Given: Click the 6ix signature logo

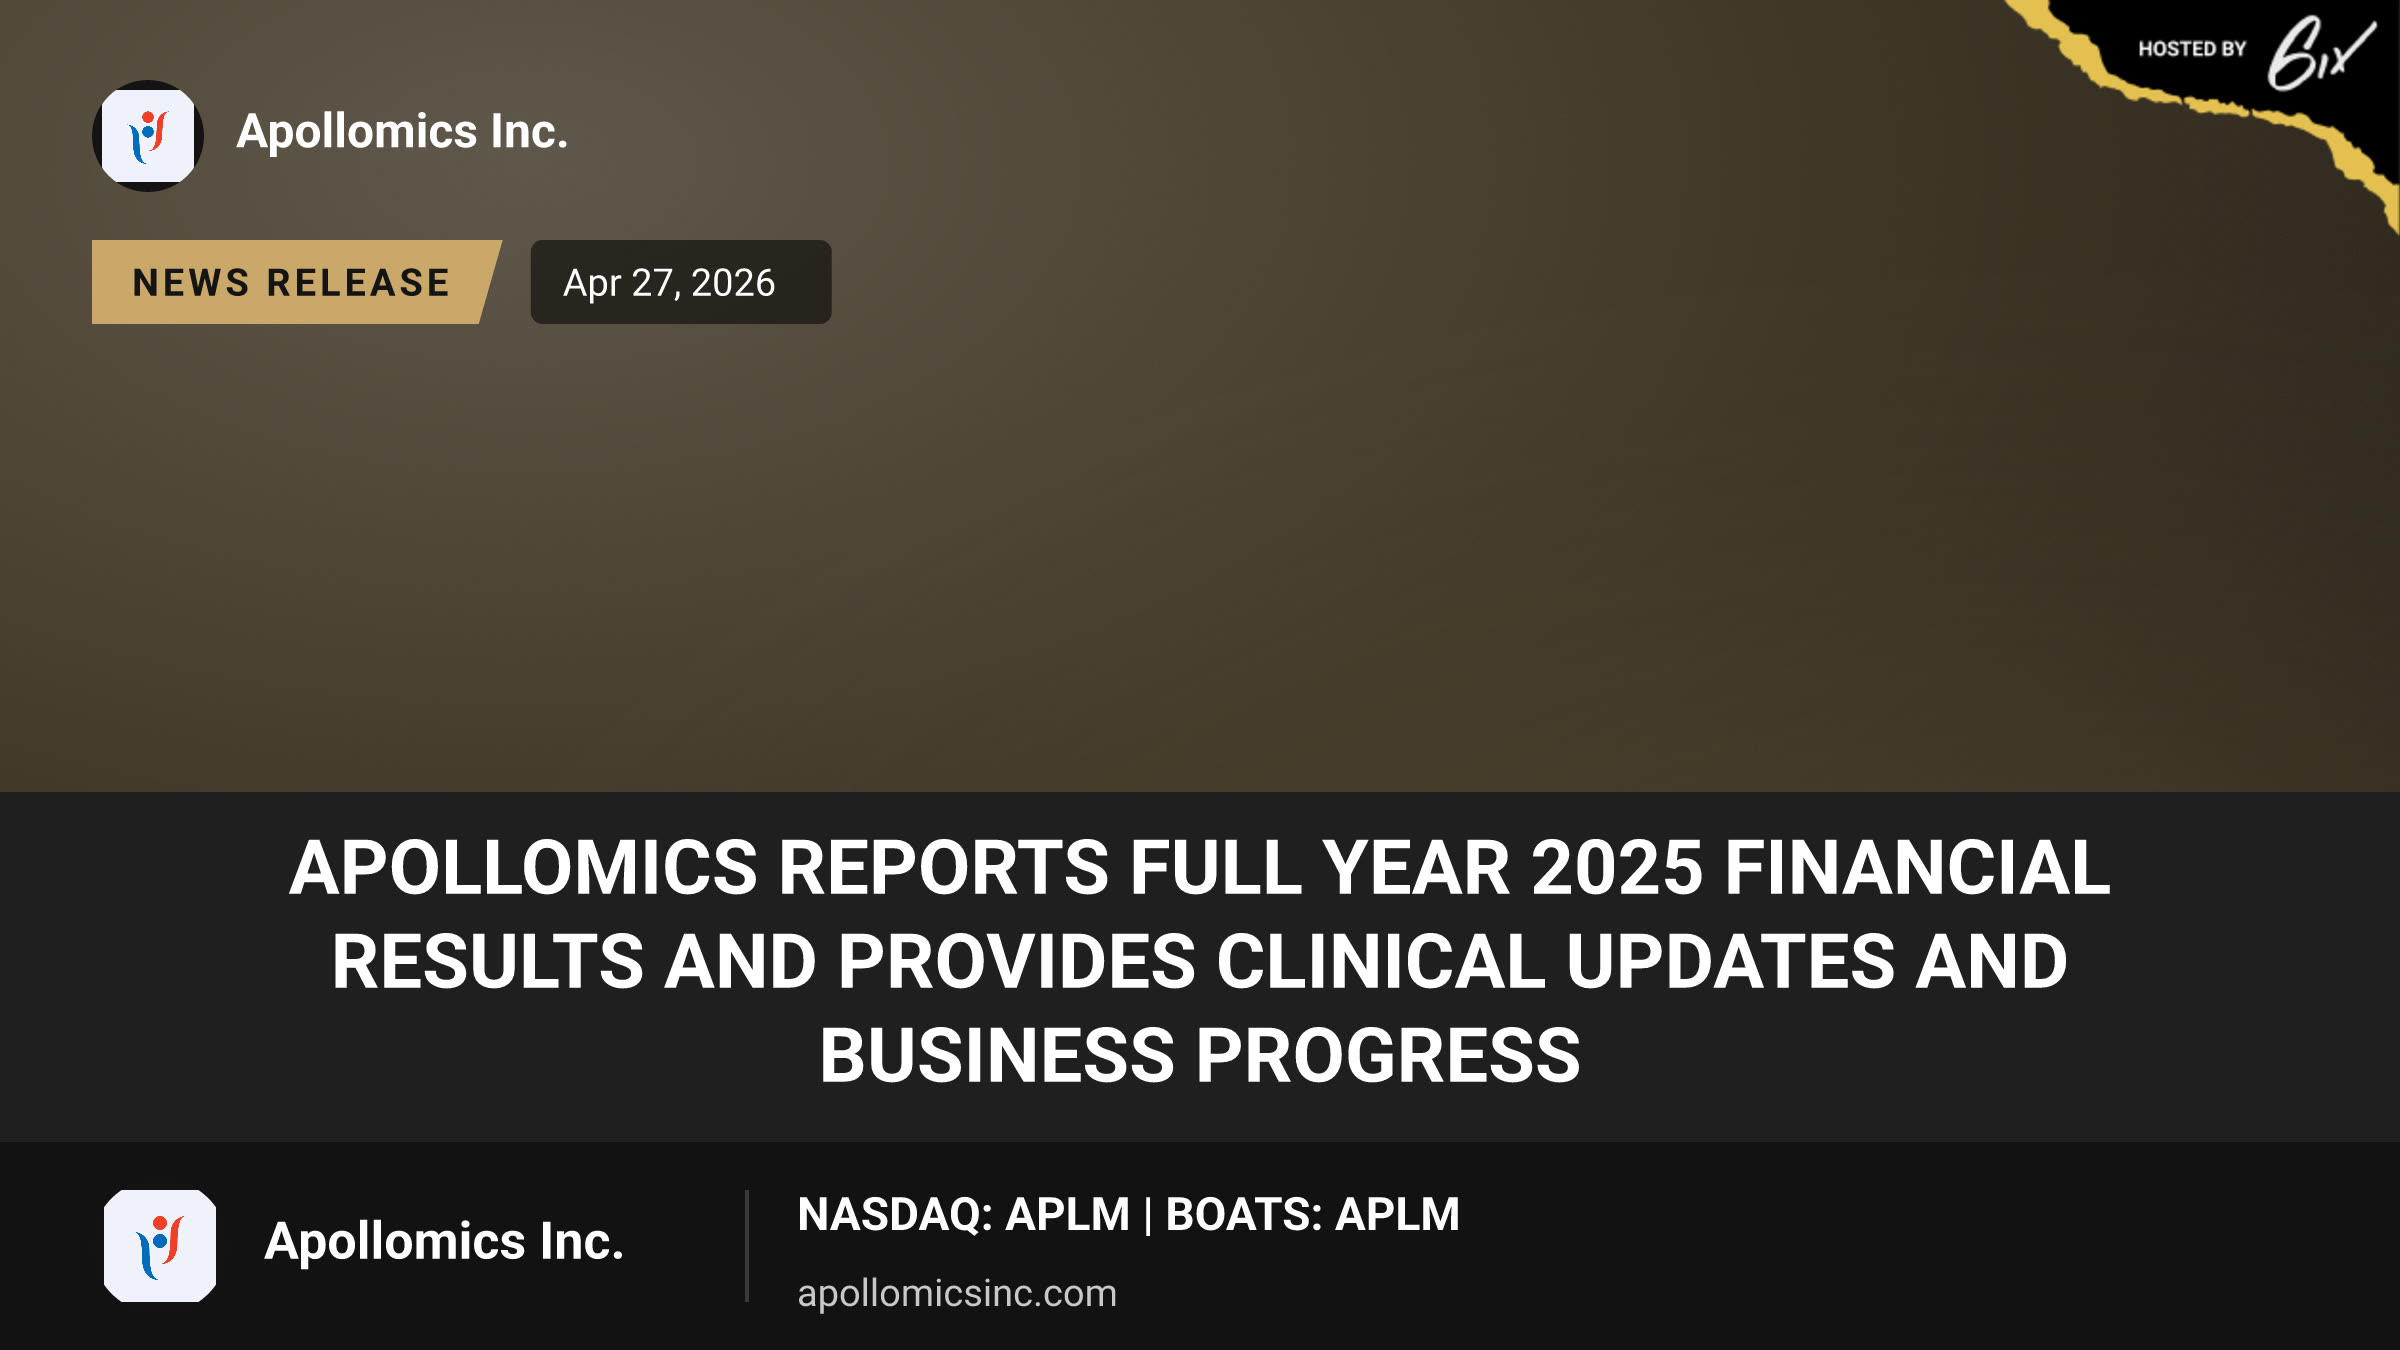Looking at the screenshot, I should pyautogui.click(x=2320, y=53).
